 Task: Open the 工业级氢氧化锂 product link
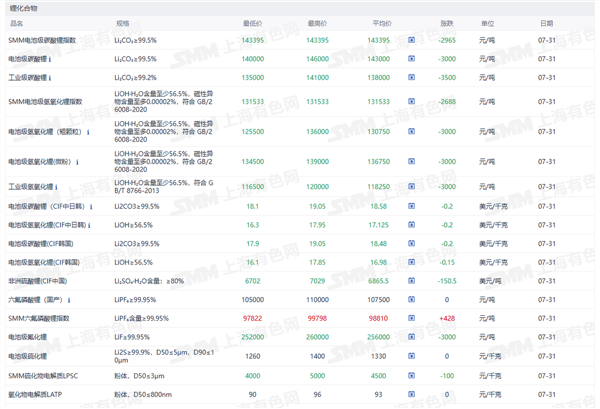click(x=31, y=187)
